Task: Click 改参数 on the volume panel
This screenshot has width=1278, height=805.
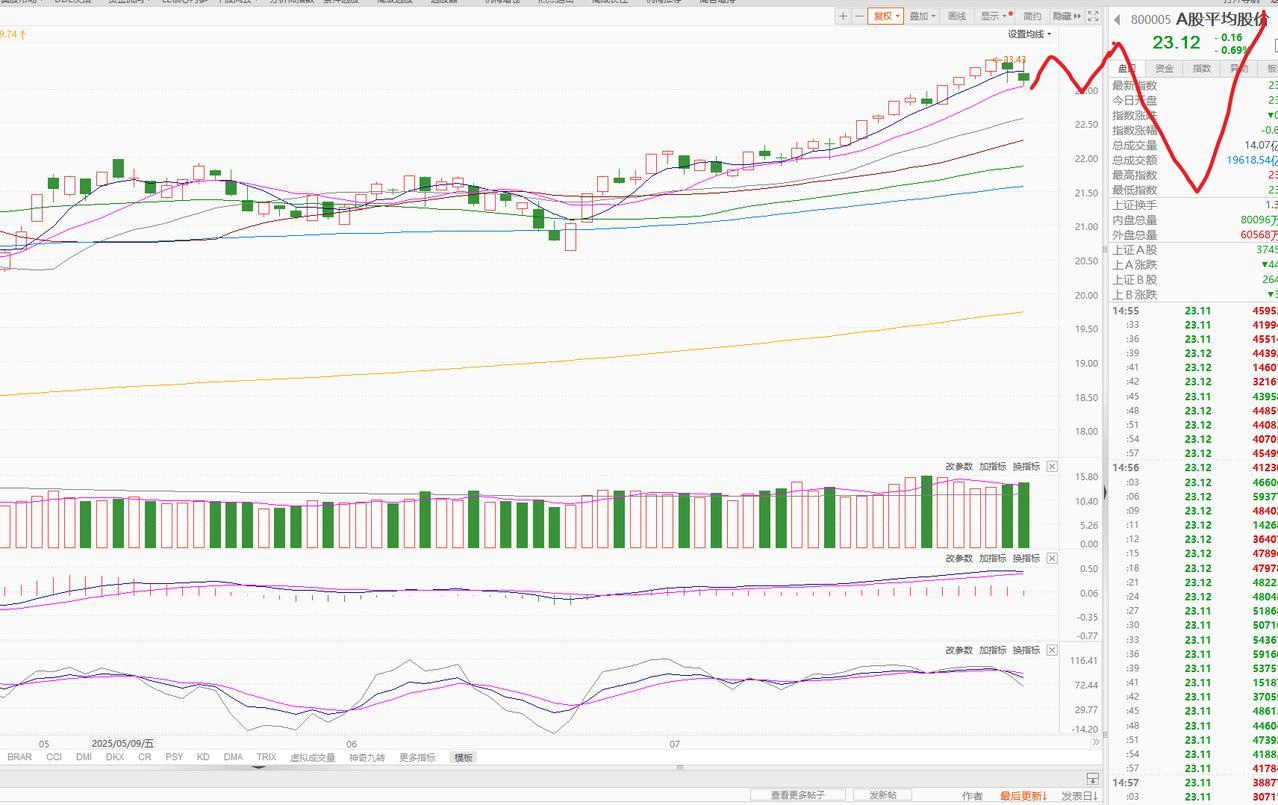Action: 959,467
